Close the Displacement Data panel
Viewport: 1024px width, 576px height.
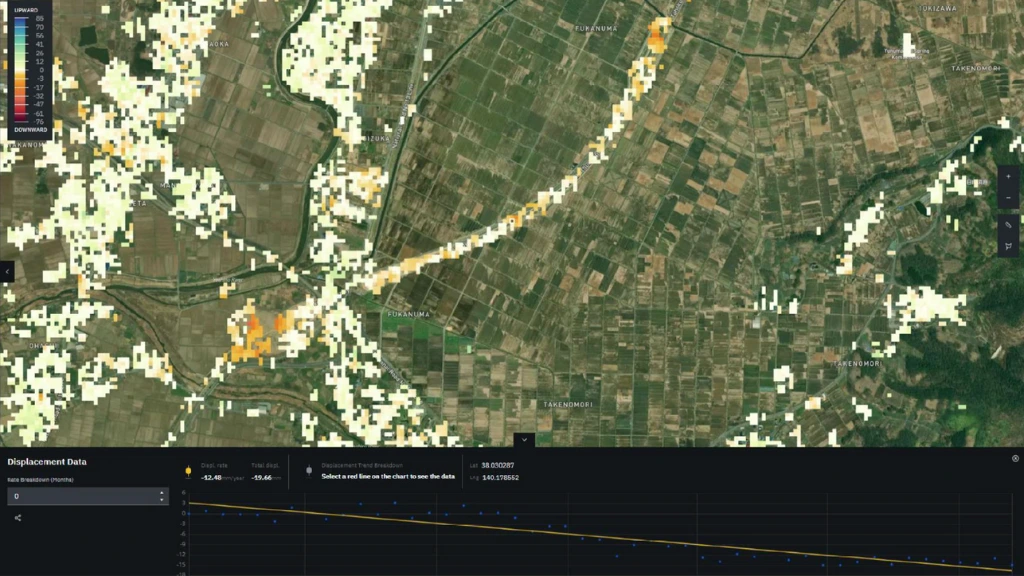(1015, 458)
